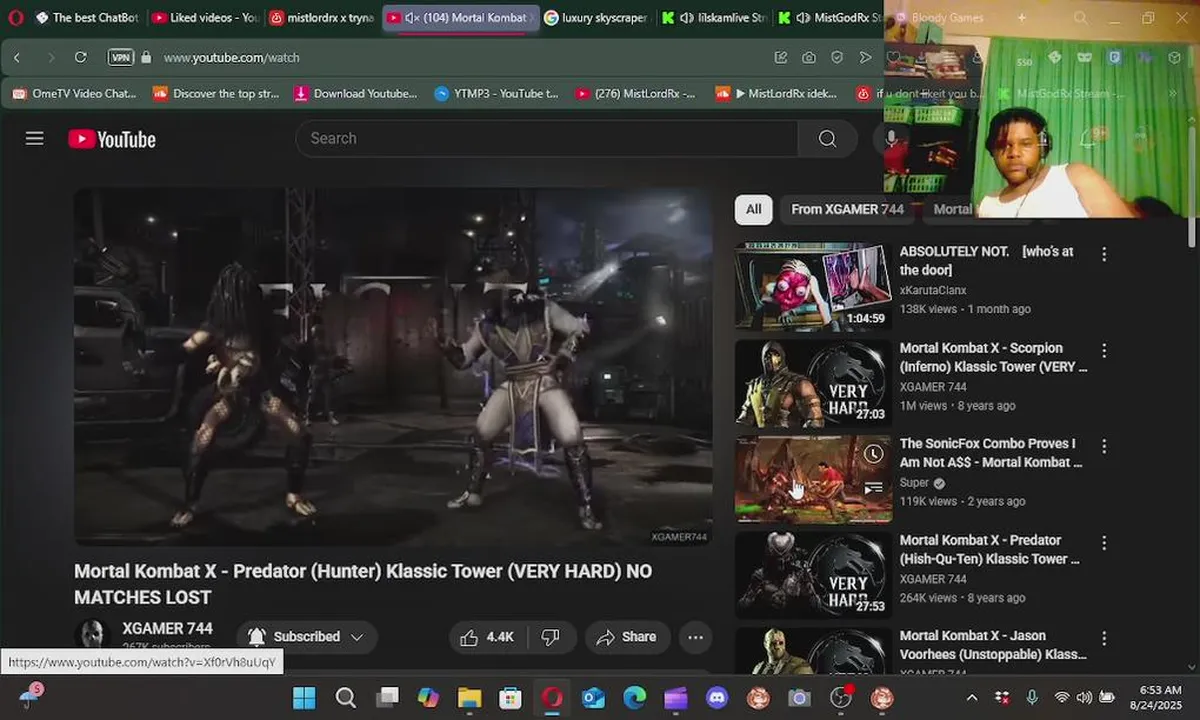Go to the YouTube home logo
Screen dimensions: 1200x720
112,139
